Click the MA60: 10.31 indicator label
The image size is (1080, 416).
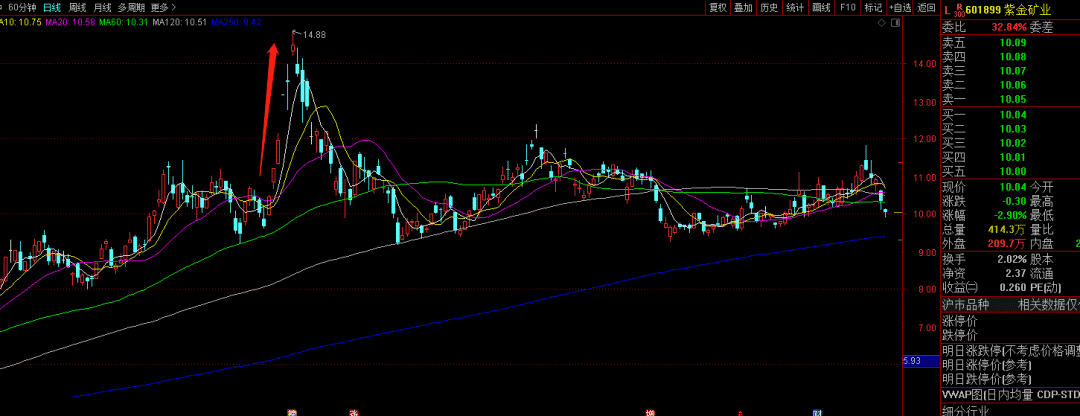pos(124,23)
